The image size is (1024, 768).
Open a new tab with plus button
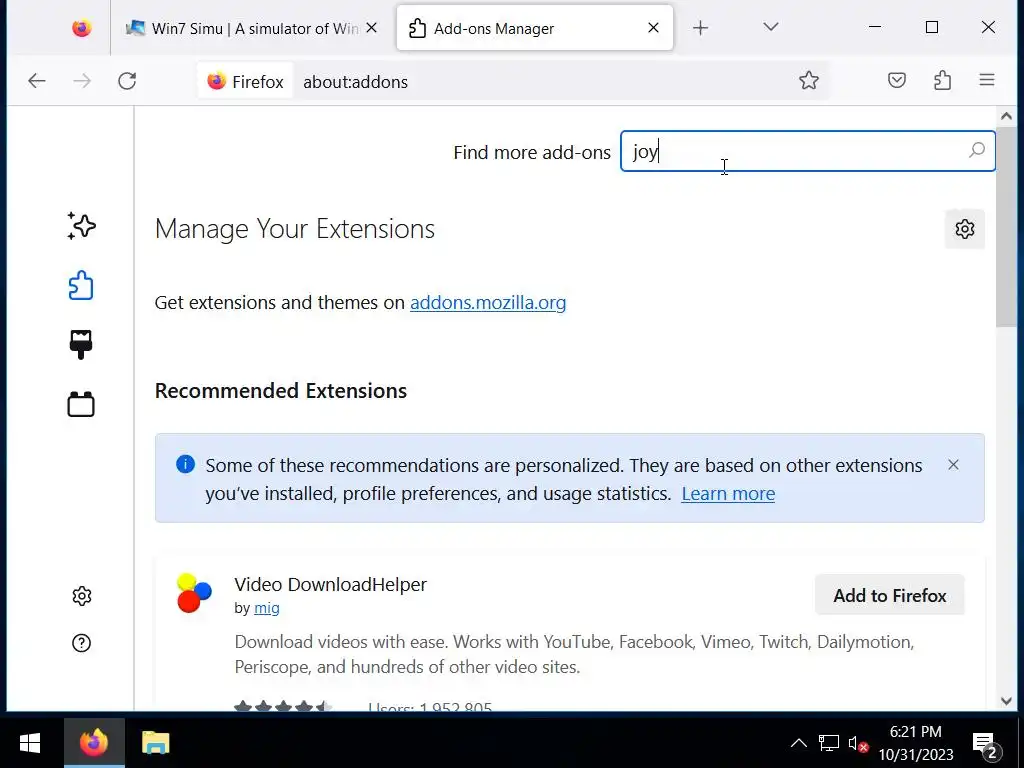click(700, 28)
